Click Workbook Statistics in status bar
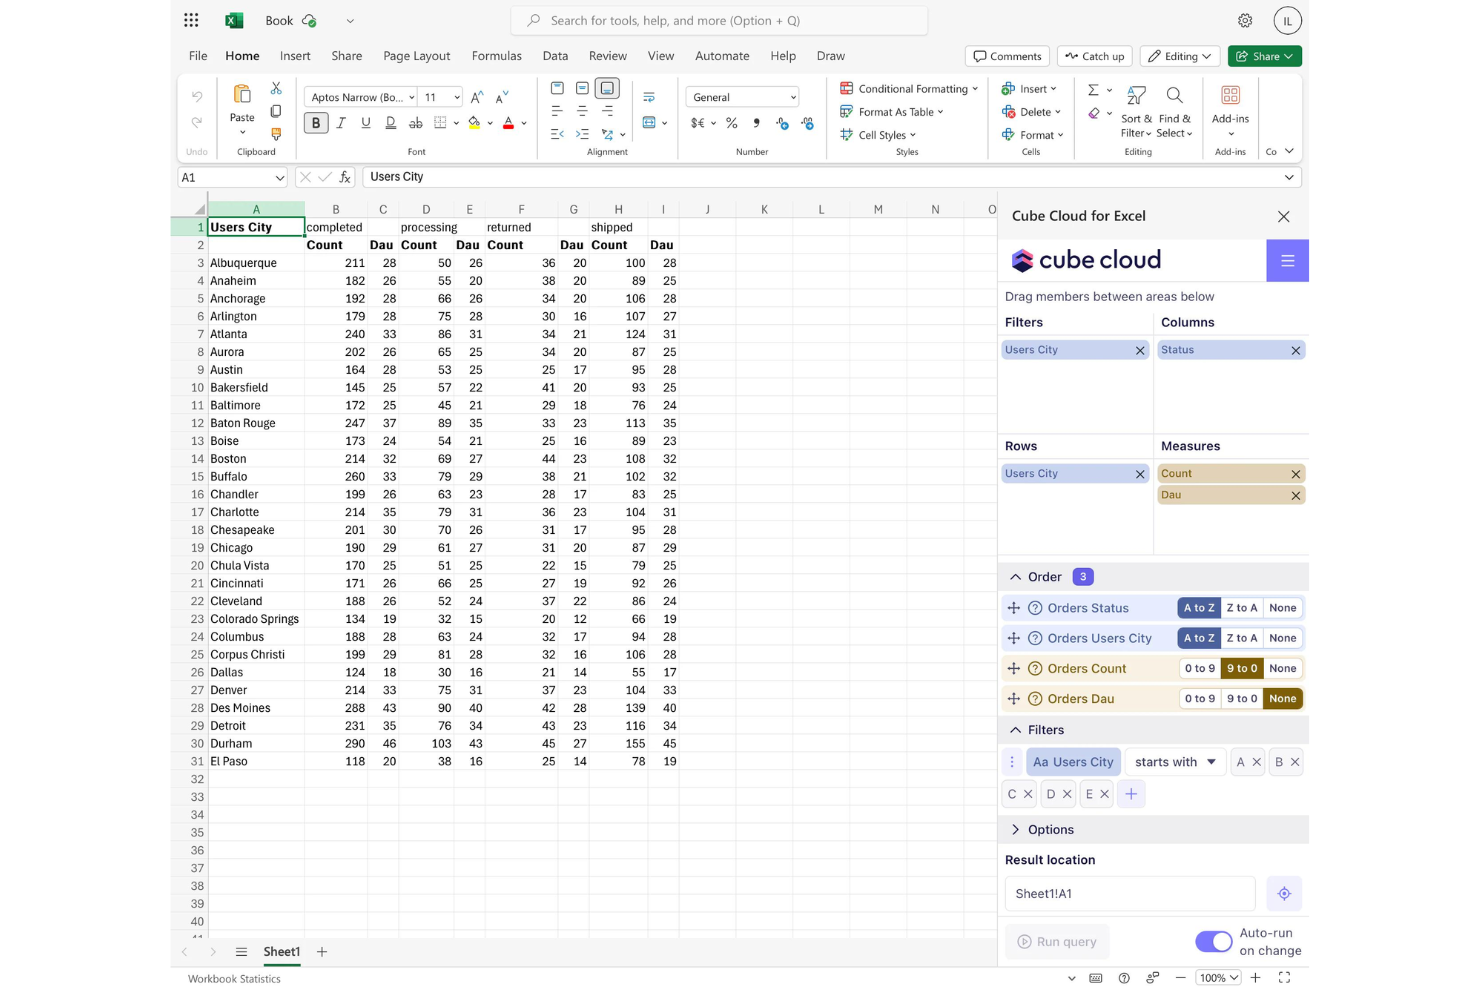1480x987 pixels. 234,979
